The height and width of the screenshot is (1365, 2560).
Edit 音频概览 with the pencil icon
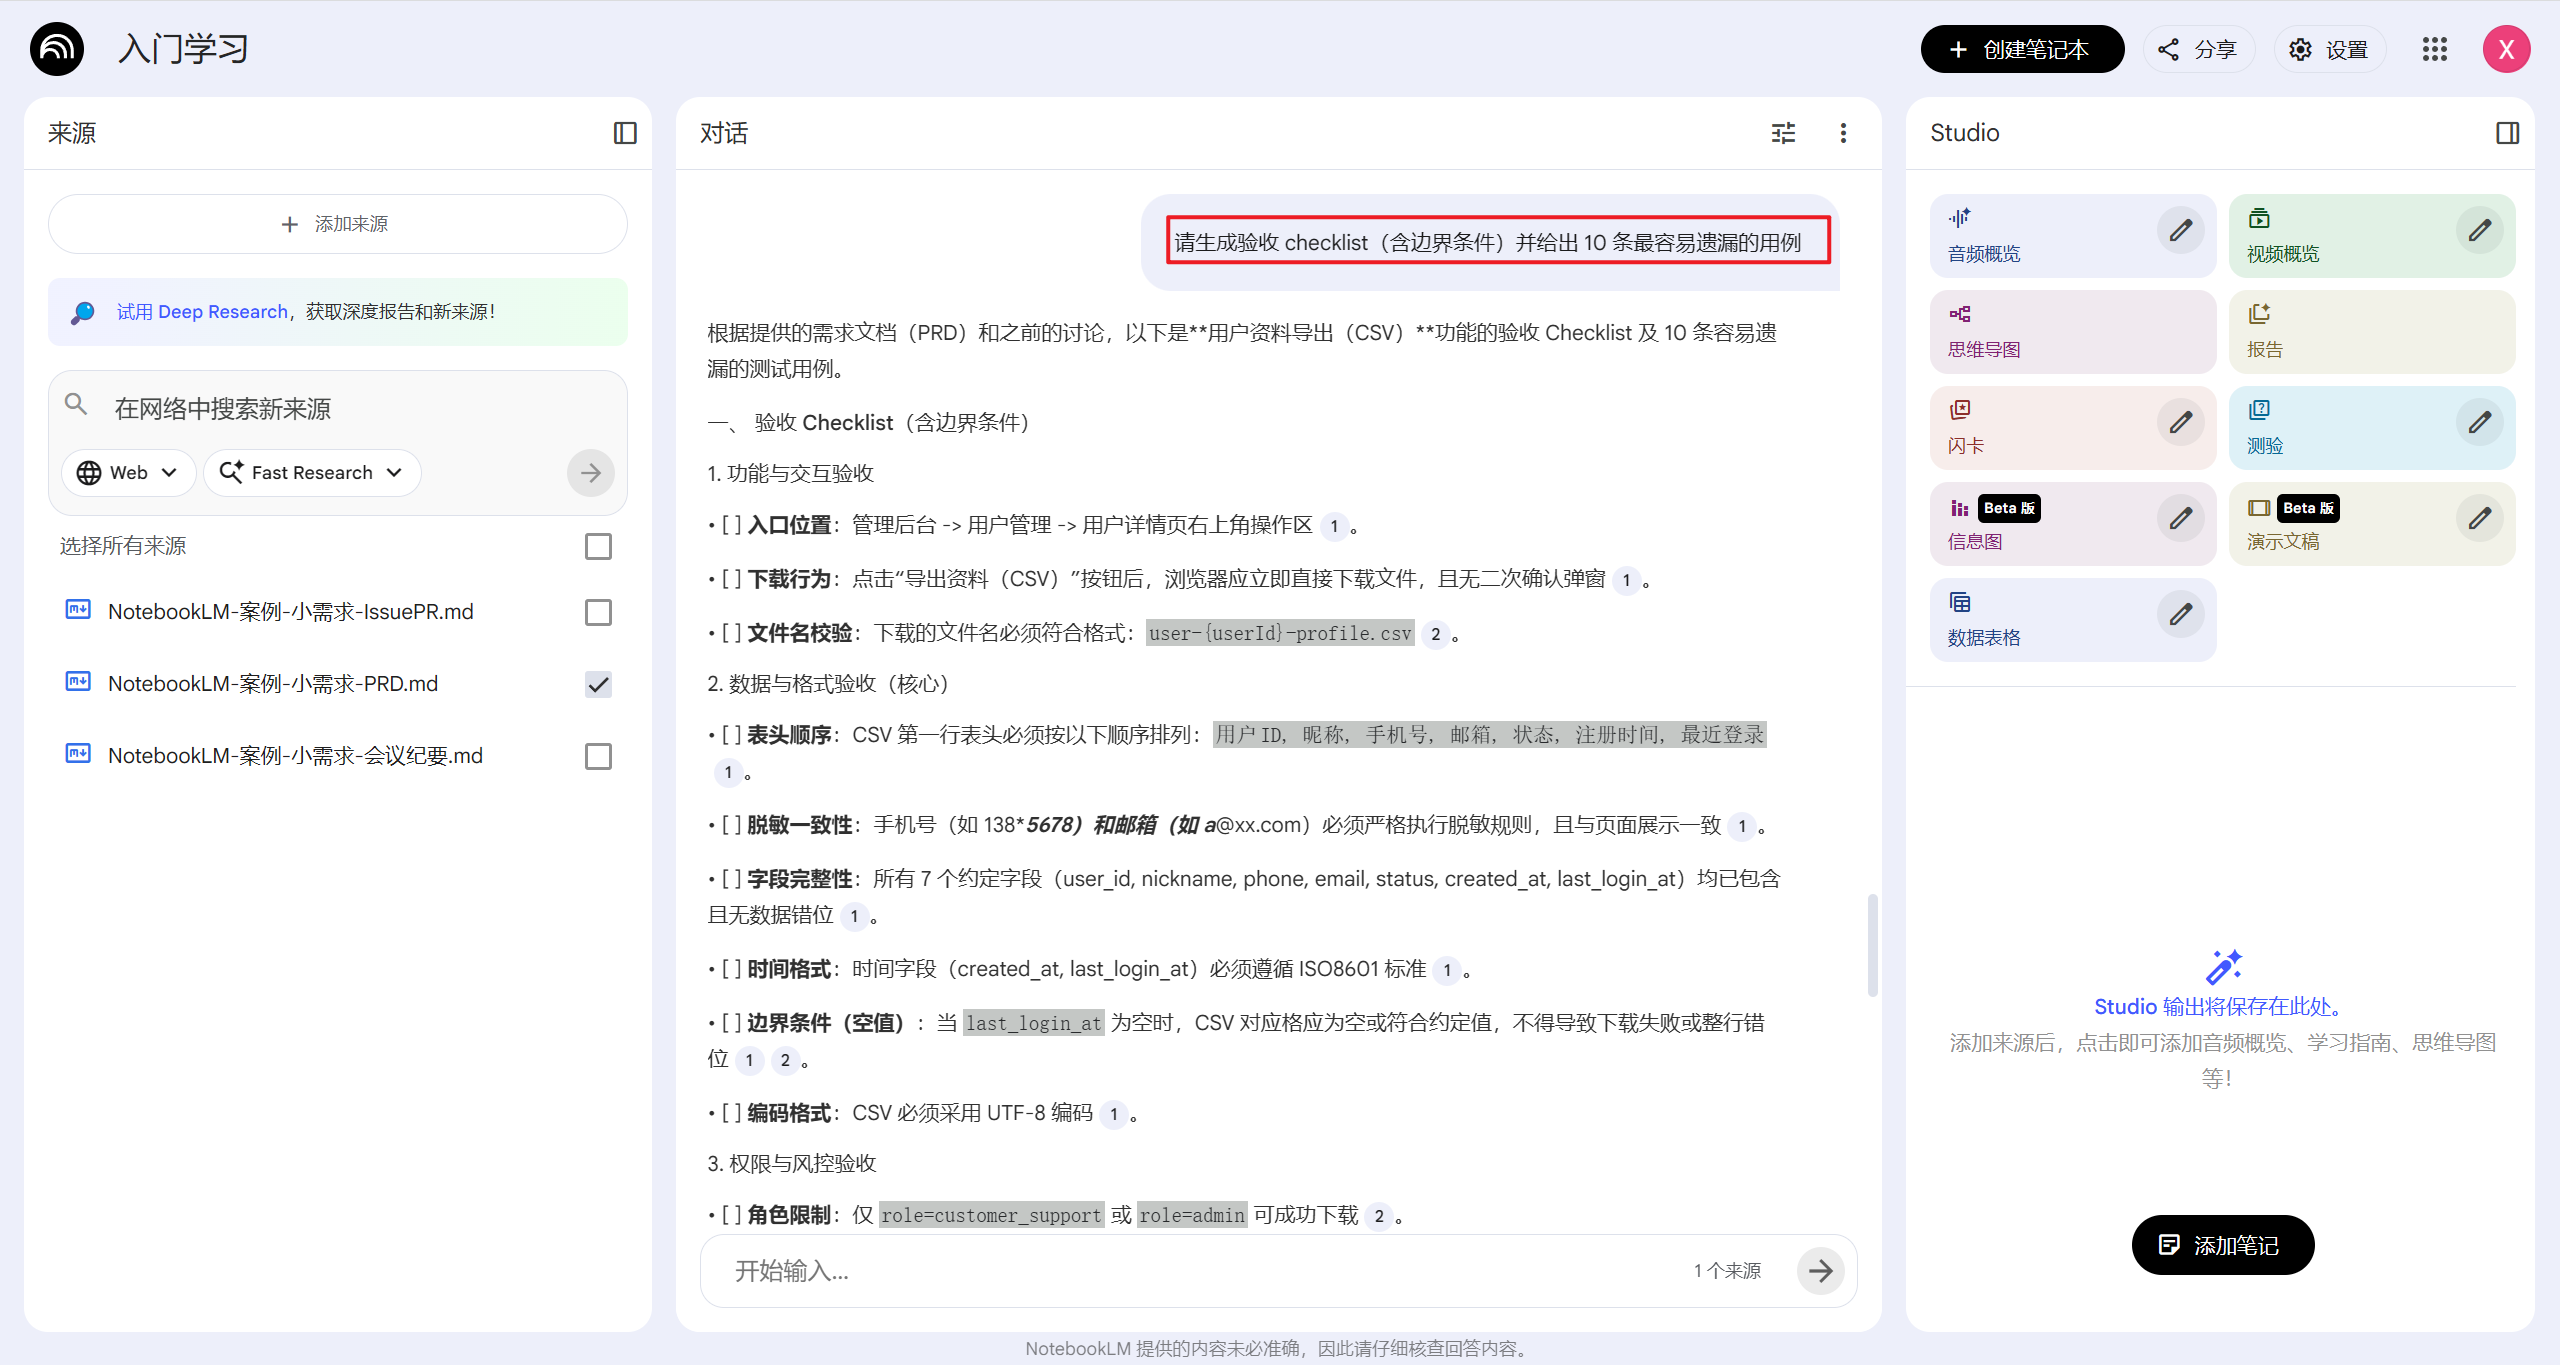pos(2181,230)
